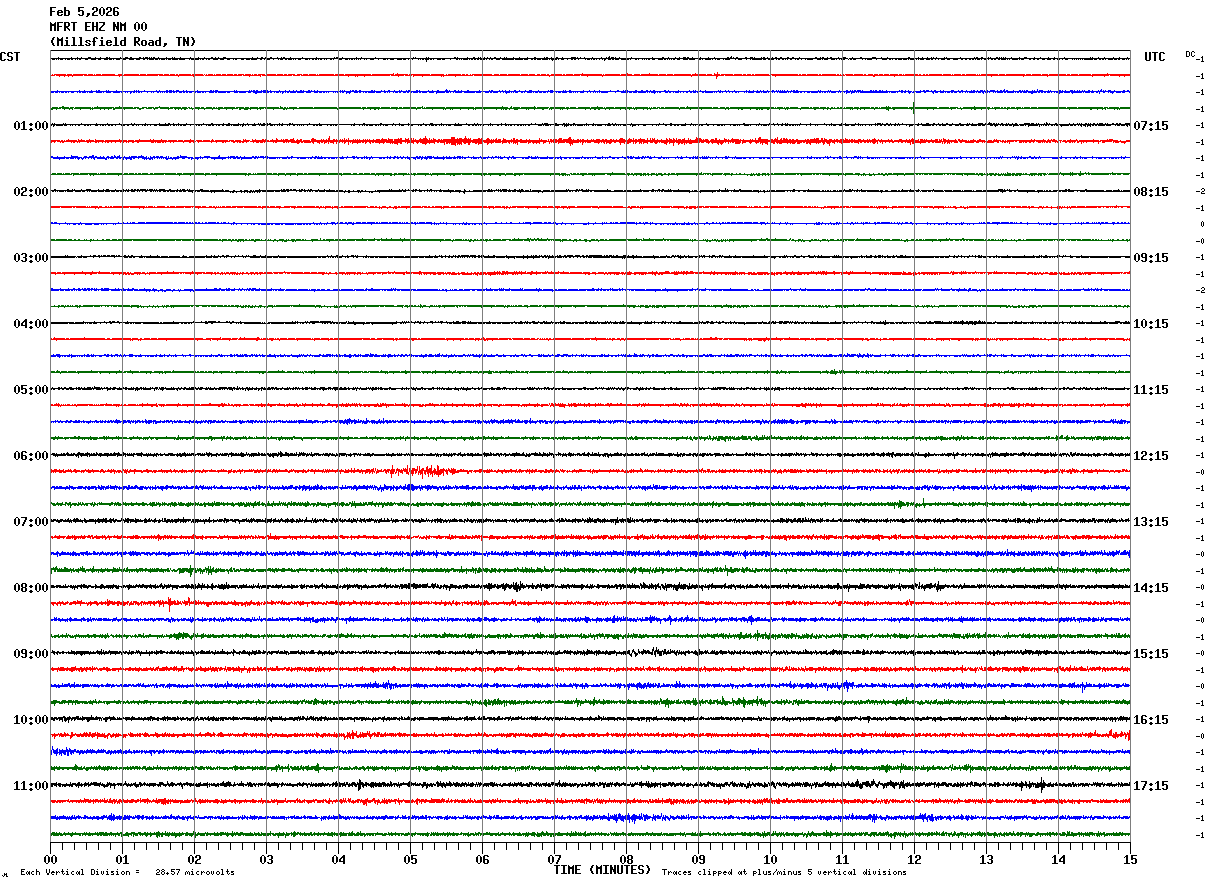The width and height of the screenshot is (1210, 886).
Task: Click minute tick "00" on time axis
Action: (x=50, y=859)
